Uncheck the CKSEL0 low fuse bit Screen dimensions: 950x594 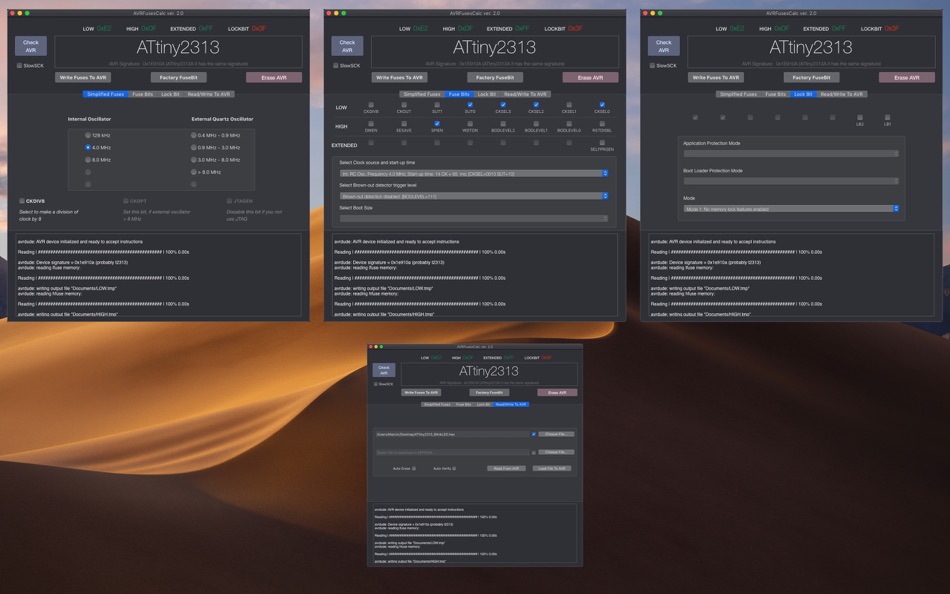602,105
